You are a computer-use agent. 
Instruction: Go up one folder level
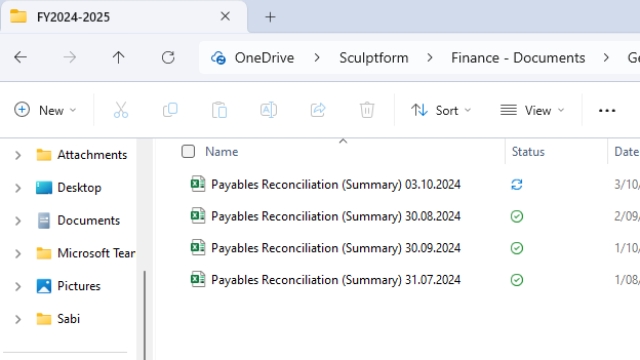118,58
